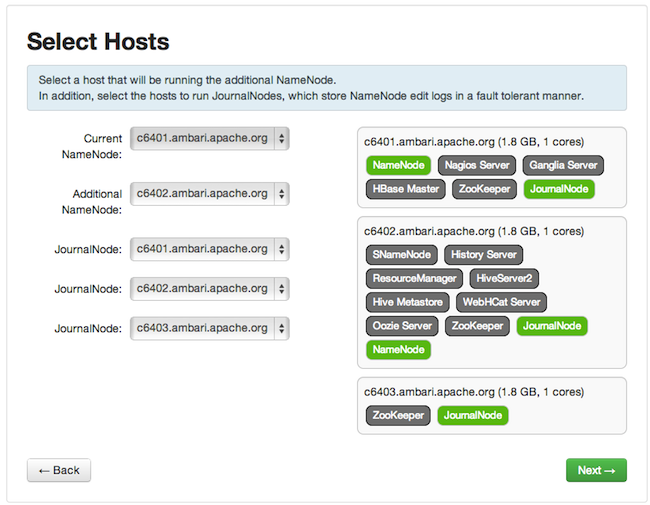Click the Next button
The width and height of the screenshot is (650, 505).
(x=596, y=470)
